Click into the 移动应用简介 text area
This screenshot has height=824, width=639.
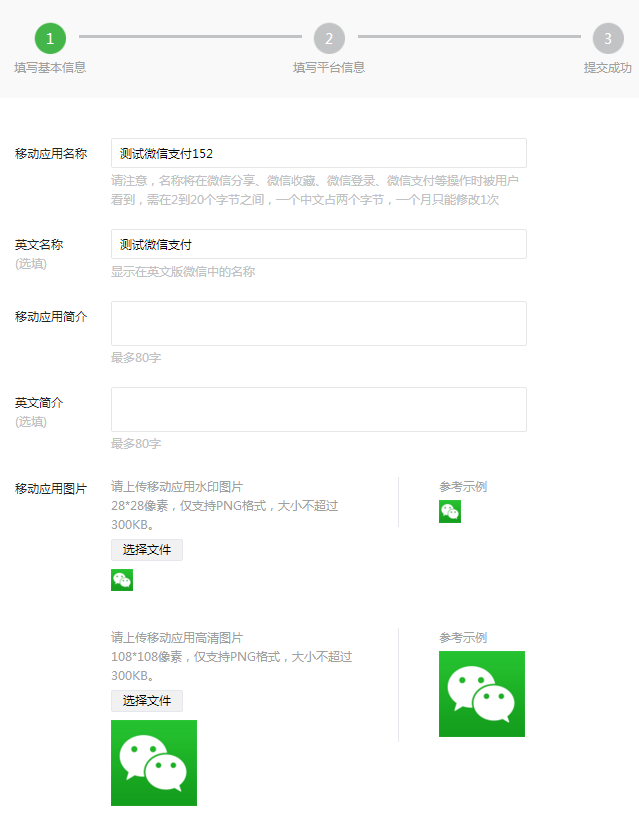(x=318, y=323)
